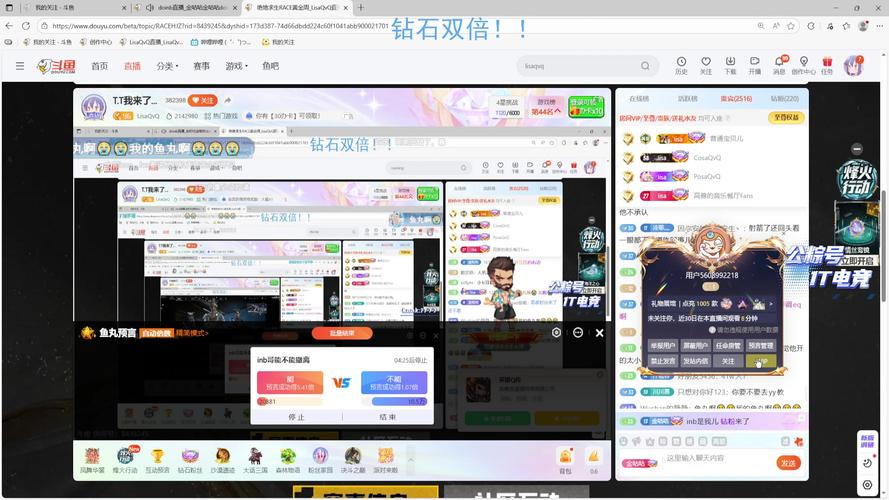Click 结束 on the prediction card

coord(388,417)
